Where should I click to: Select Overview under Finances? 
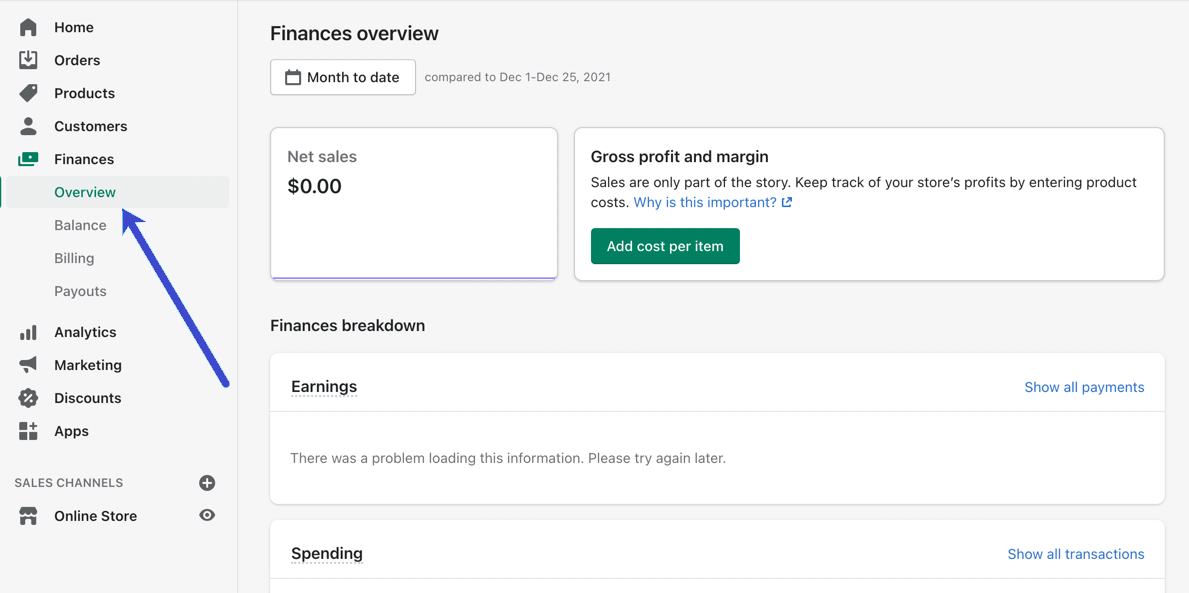pyautogui.click(x=84, y=191)
